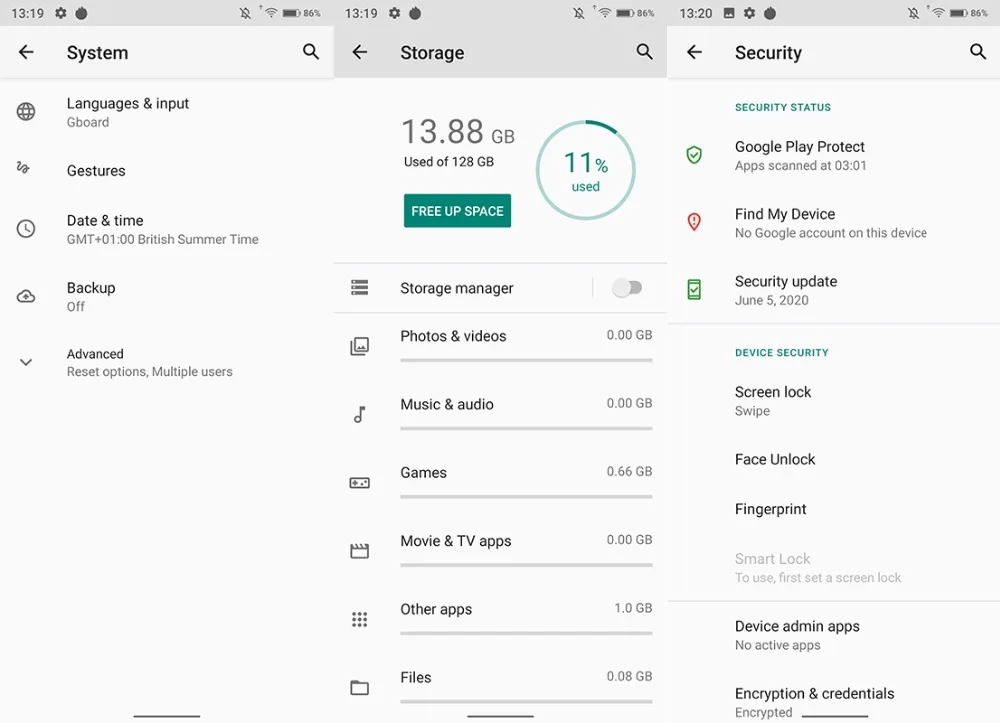Image resolution: width=1000 pixels, height=723 pixels.
Task: Go back from the Storage screen
Action: click(360, 52)
